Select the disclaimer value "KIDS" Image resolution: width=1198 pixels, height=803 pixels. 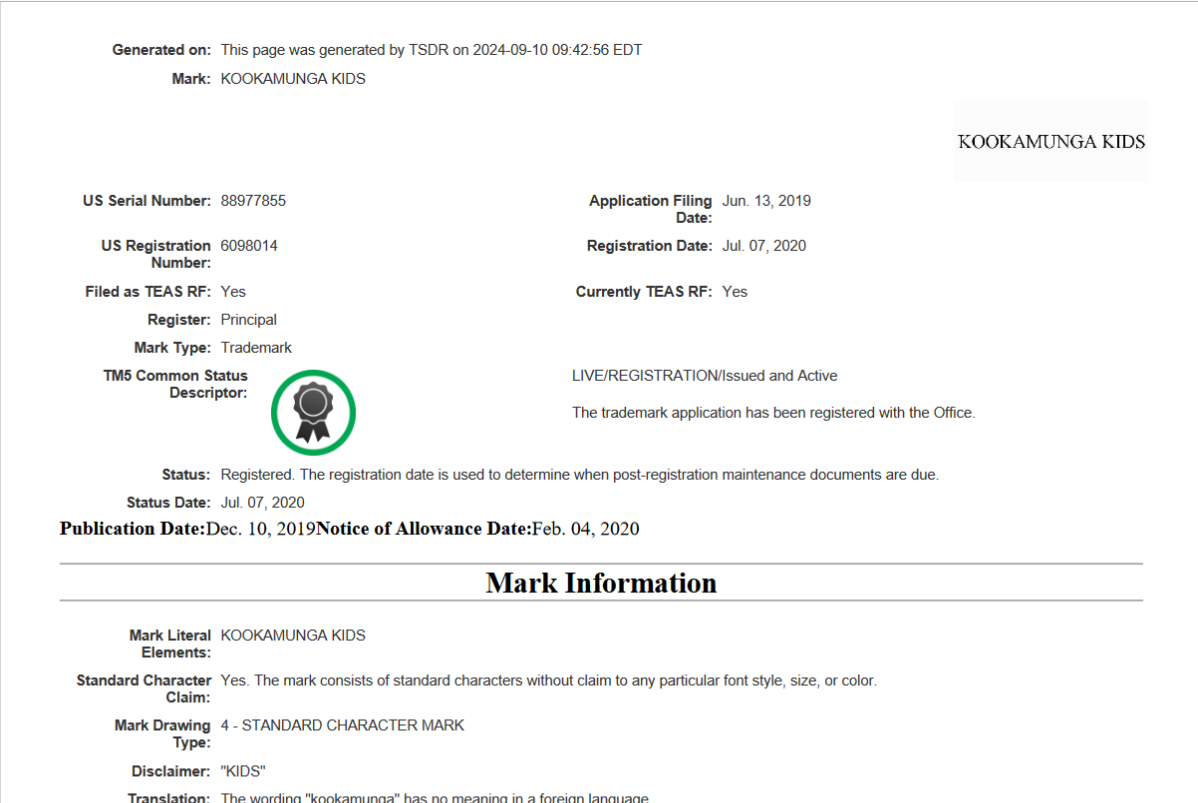tap(243, 771)
